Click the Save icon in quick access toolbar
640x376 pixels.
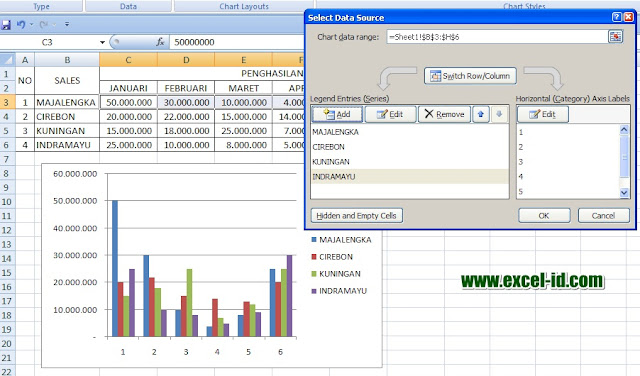pyautogui.click(x=6, y=25)
